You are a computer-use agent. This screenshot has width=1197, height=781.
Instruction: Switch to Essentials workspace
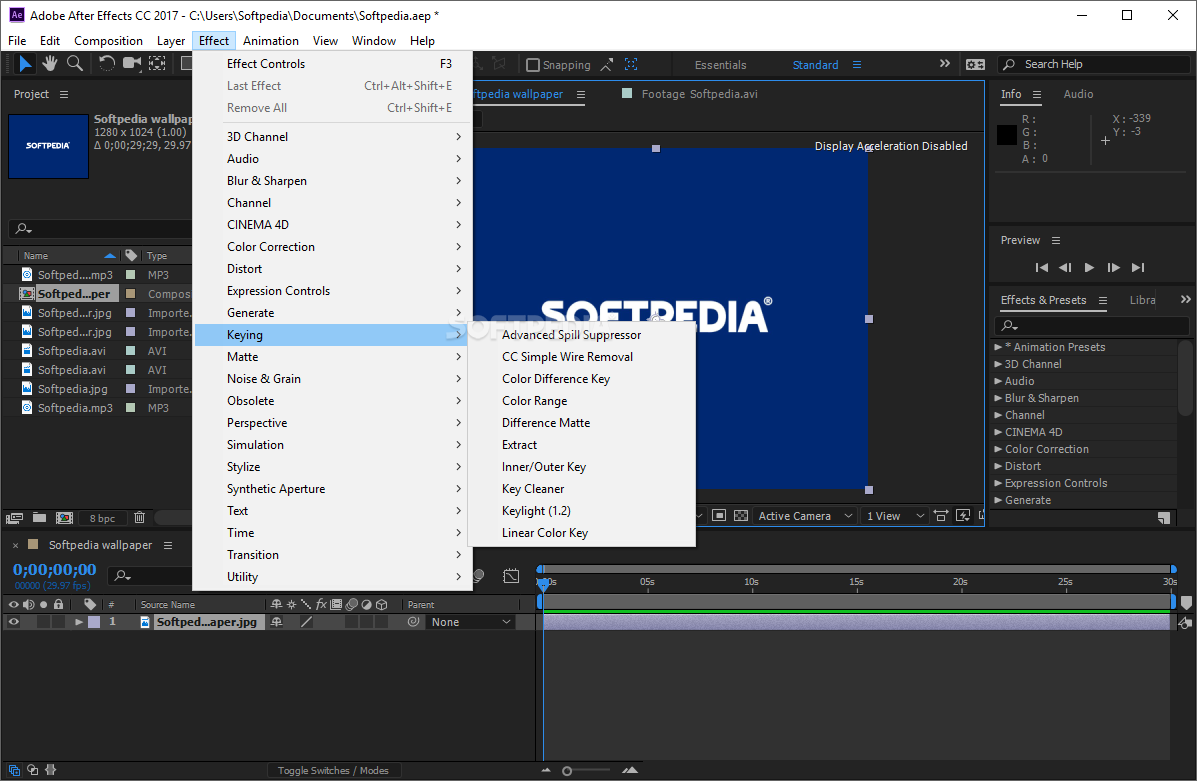(720, 65)
